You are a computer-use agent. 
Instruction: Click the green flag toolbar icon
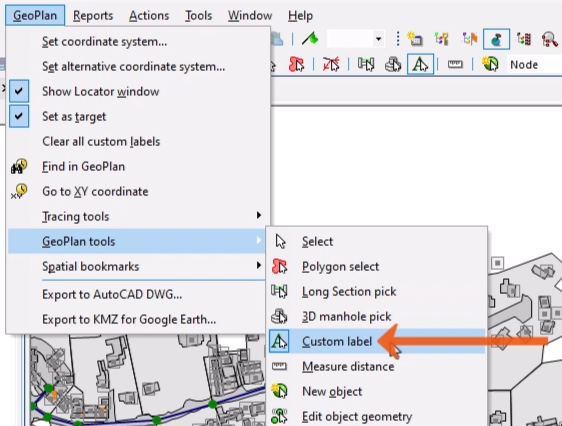click(x=310, y=38)
